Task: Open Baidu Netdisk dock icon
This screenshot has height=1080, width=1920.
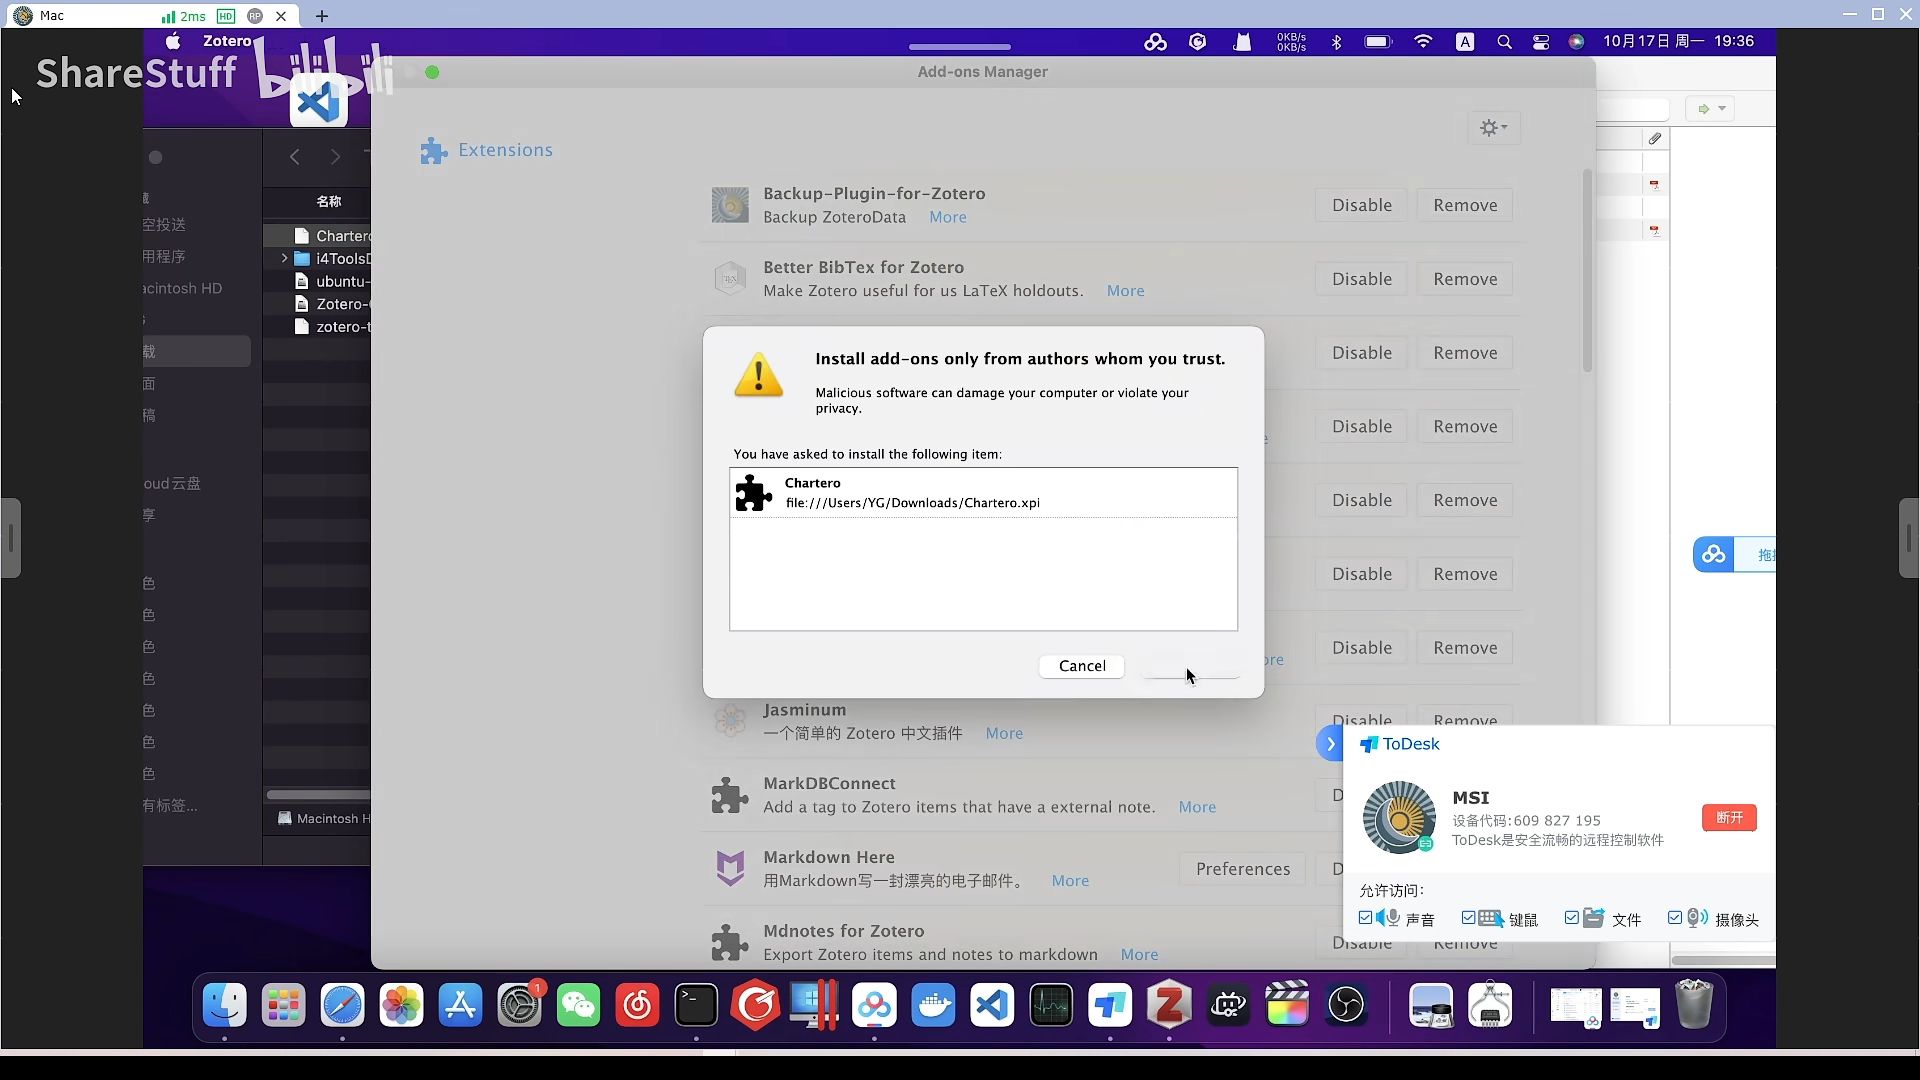Action: [x=874, y=1005]
